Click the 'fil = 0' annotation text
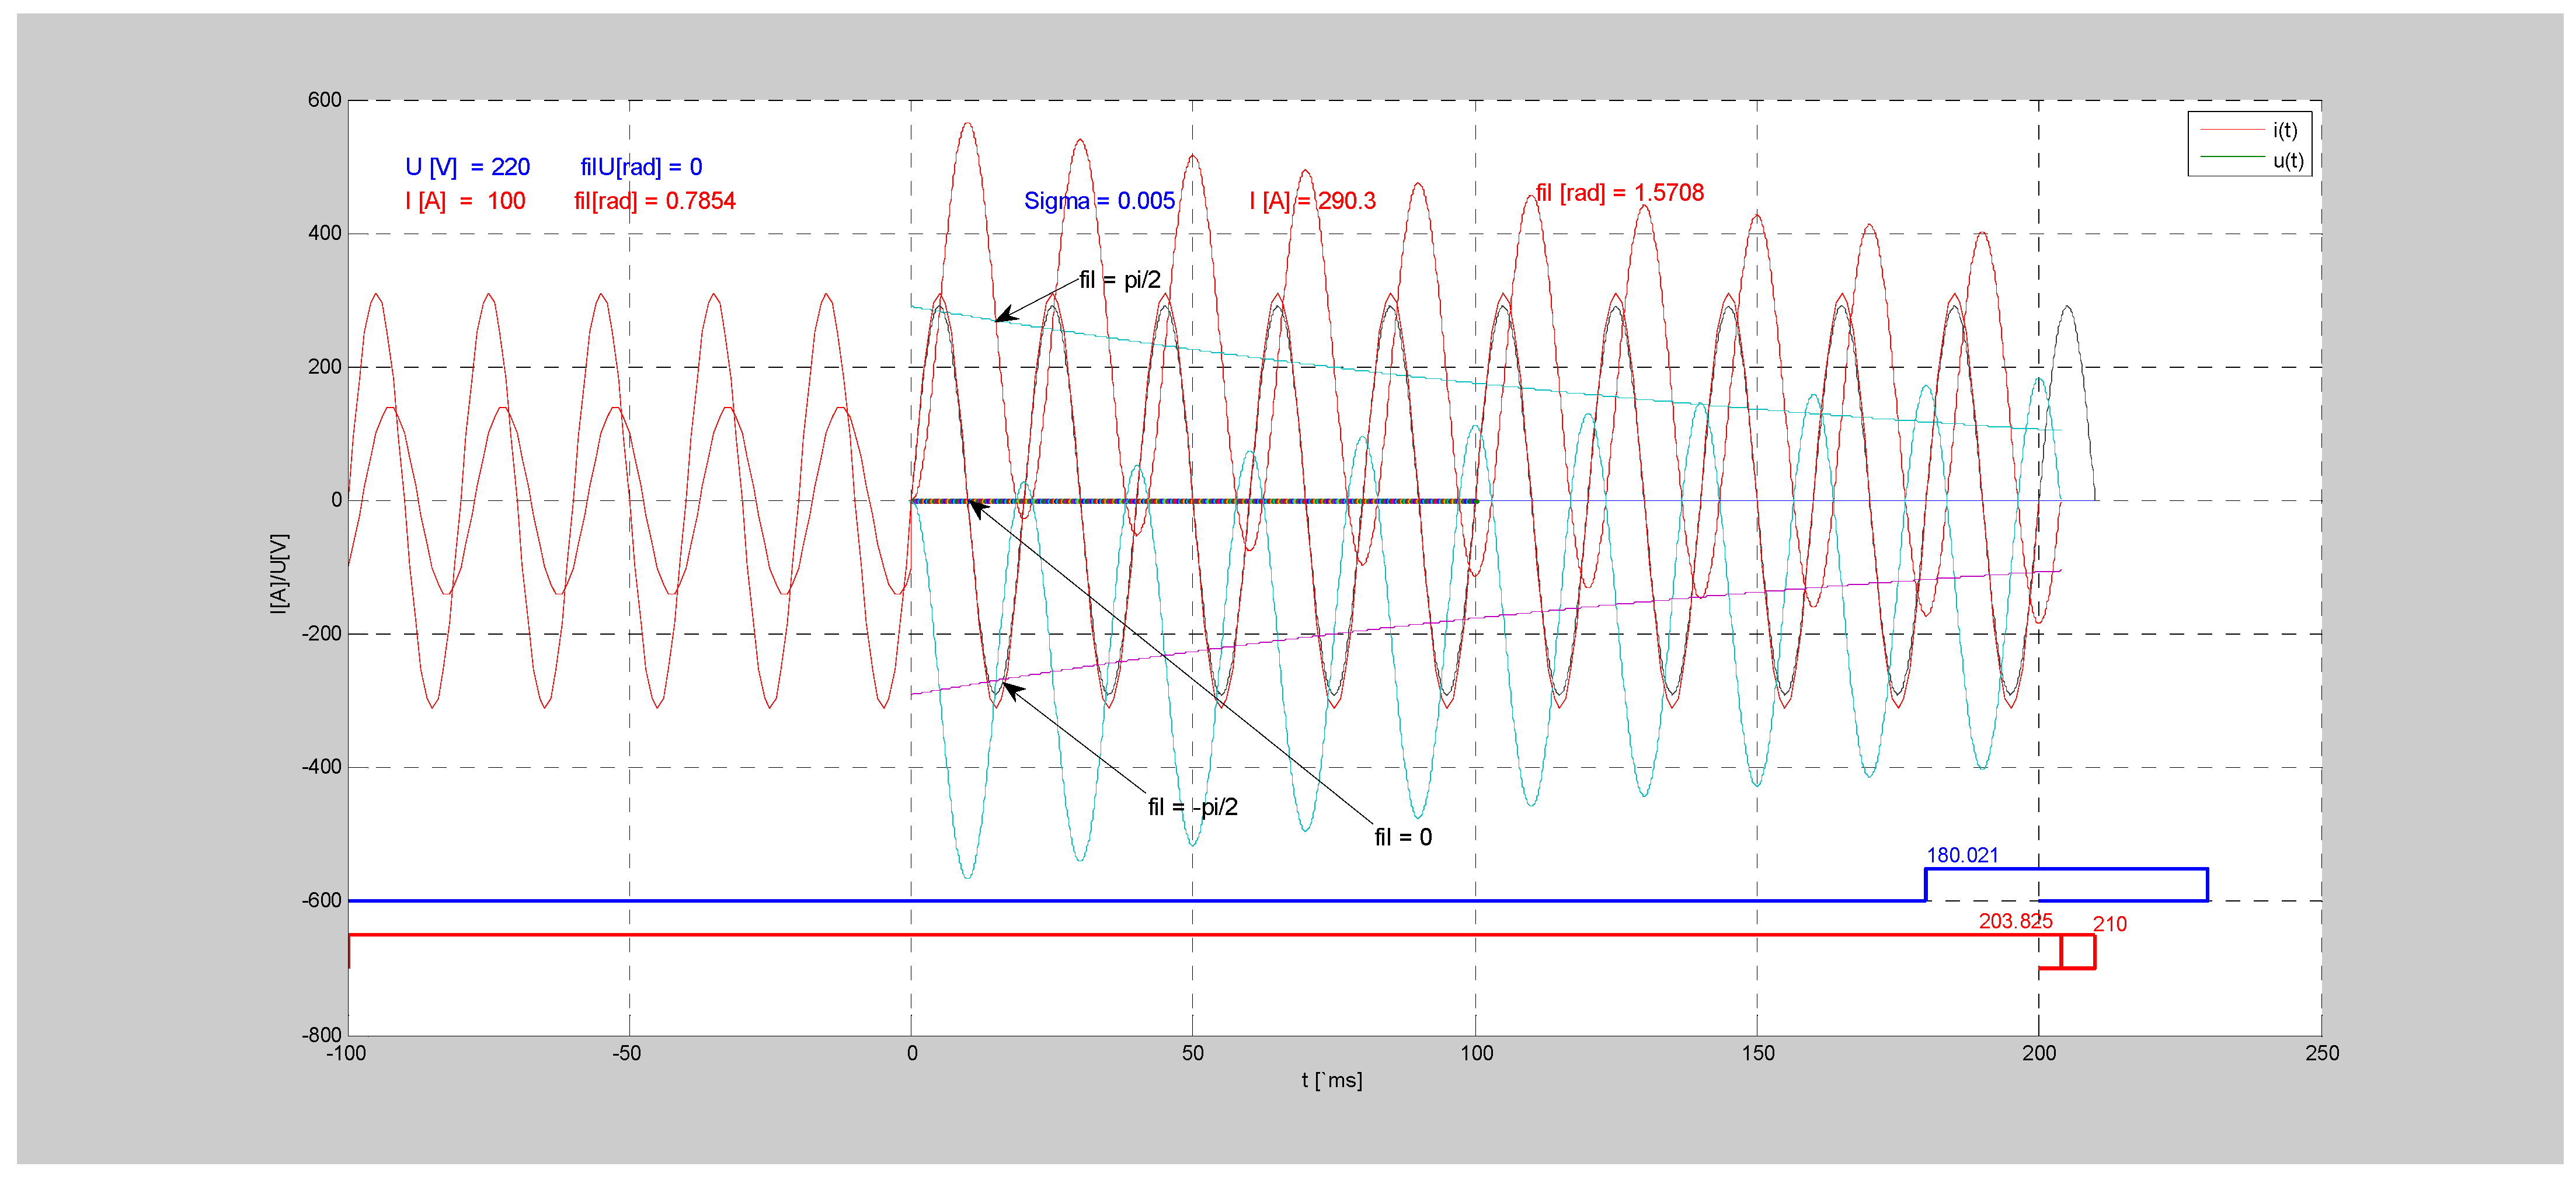Image resolution: width=2576 pixels, height=1180 pixels. pyautogui.click(x=1403, y=837)
